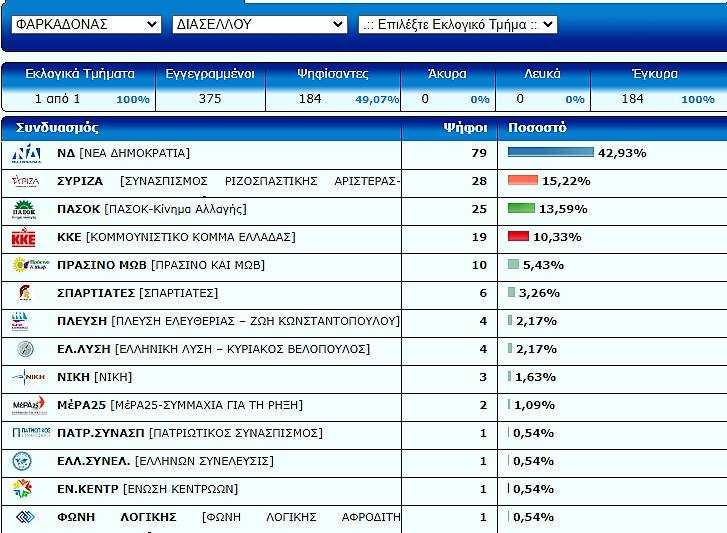
Task: Click the ΠΛΕΥΣΗ ΕΛΕΥΘΕΡΙΑΣ party name
Action: pos(228,321)
